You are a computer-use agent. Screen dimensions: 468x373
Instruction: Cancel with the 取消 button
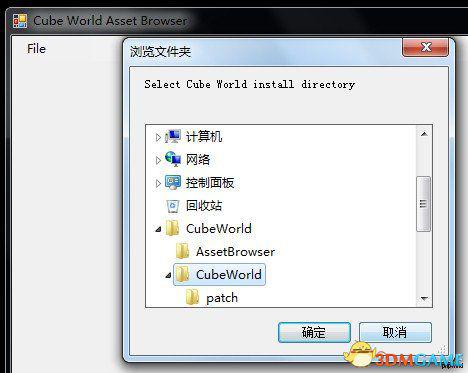(x=395, y=332)
